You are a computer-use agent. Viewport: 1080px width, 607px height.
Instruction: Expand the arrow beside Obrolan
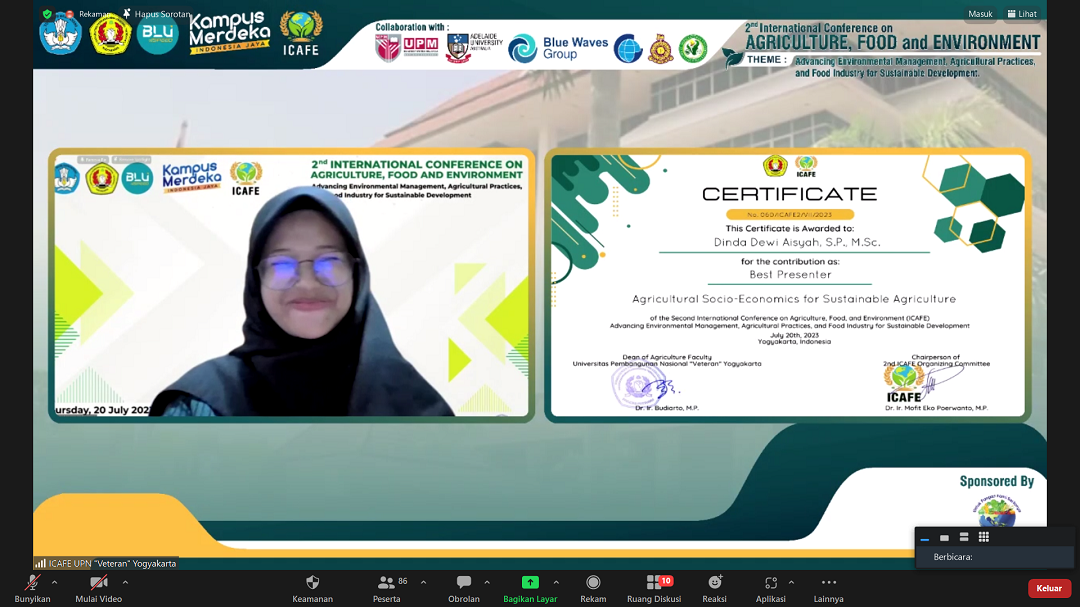[487, 583]
